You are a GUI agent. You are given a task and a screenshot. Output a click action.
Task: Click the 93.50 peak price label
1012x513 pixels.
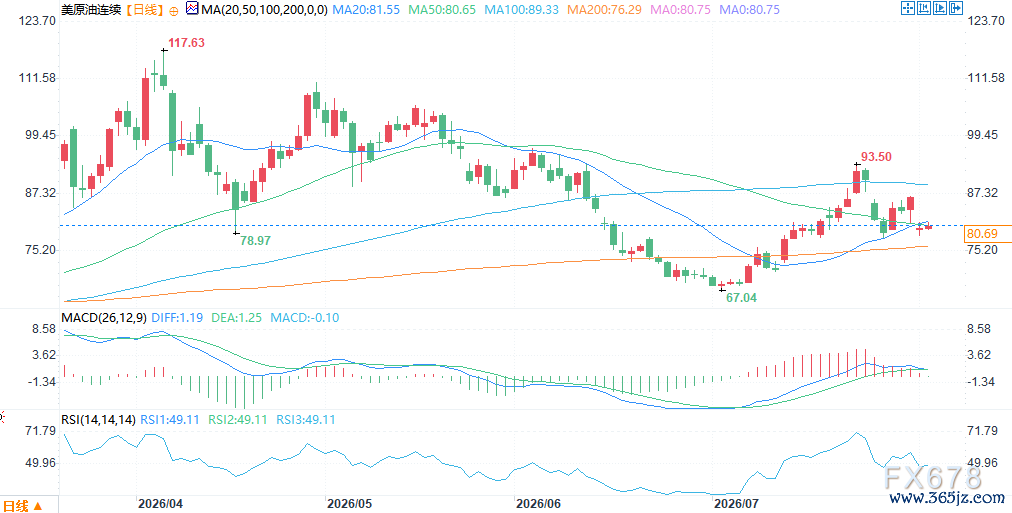point(876,157)
